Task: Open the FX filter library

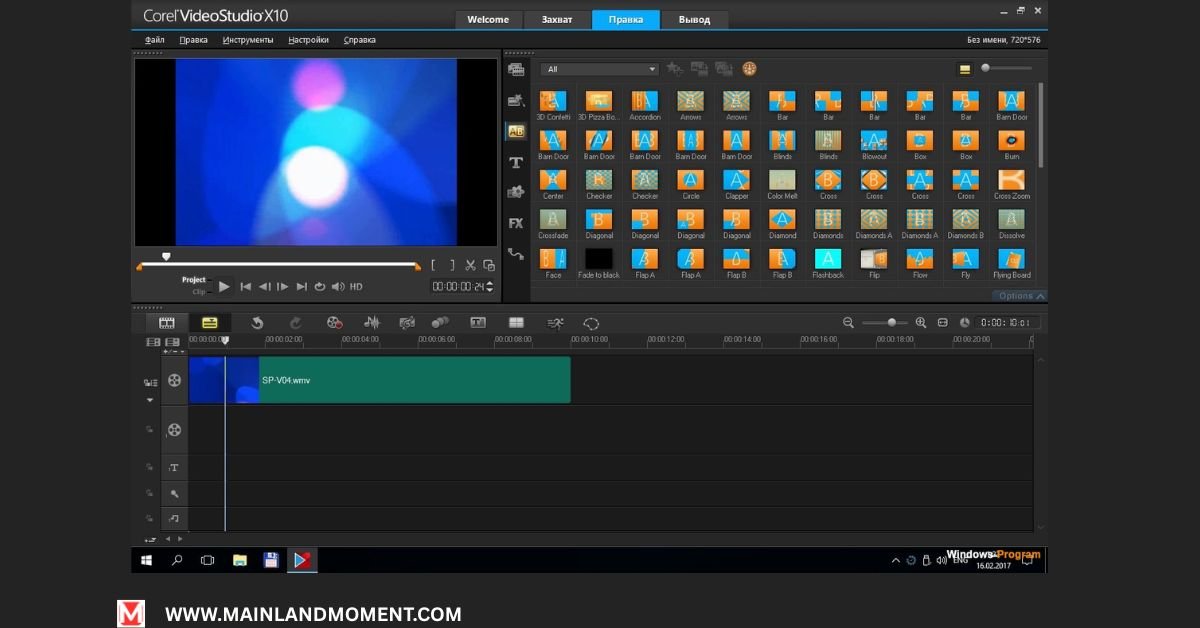Action: click(516, 223)
